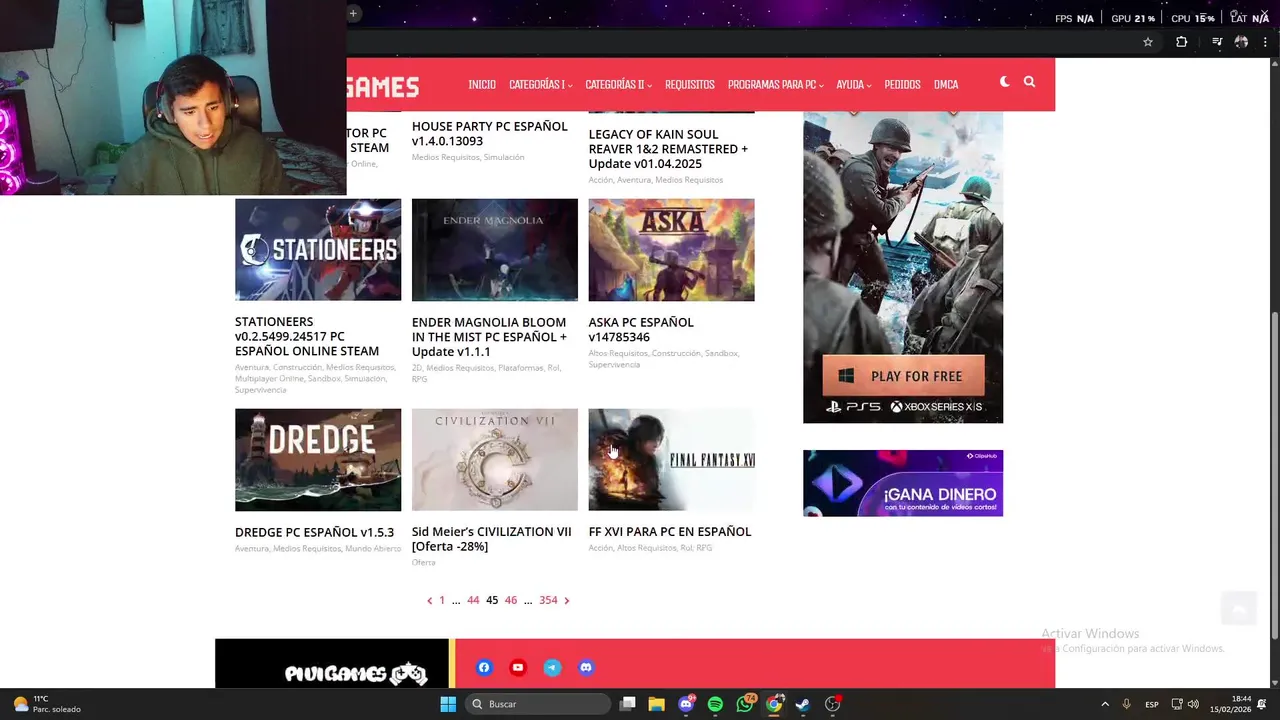1280x720 pixels.
Task: Open Spotify from the taskbar
Action: click(715, 704)
